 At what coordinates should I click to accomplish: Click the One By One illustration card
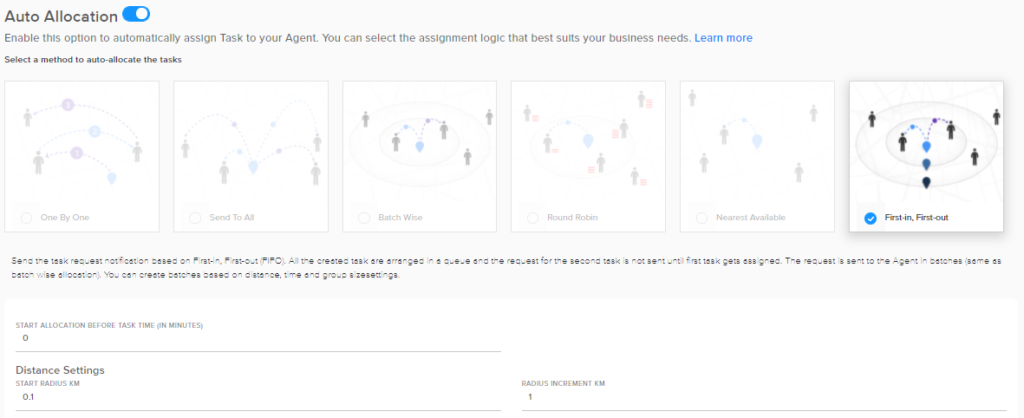pos(82,156)
